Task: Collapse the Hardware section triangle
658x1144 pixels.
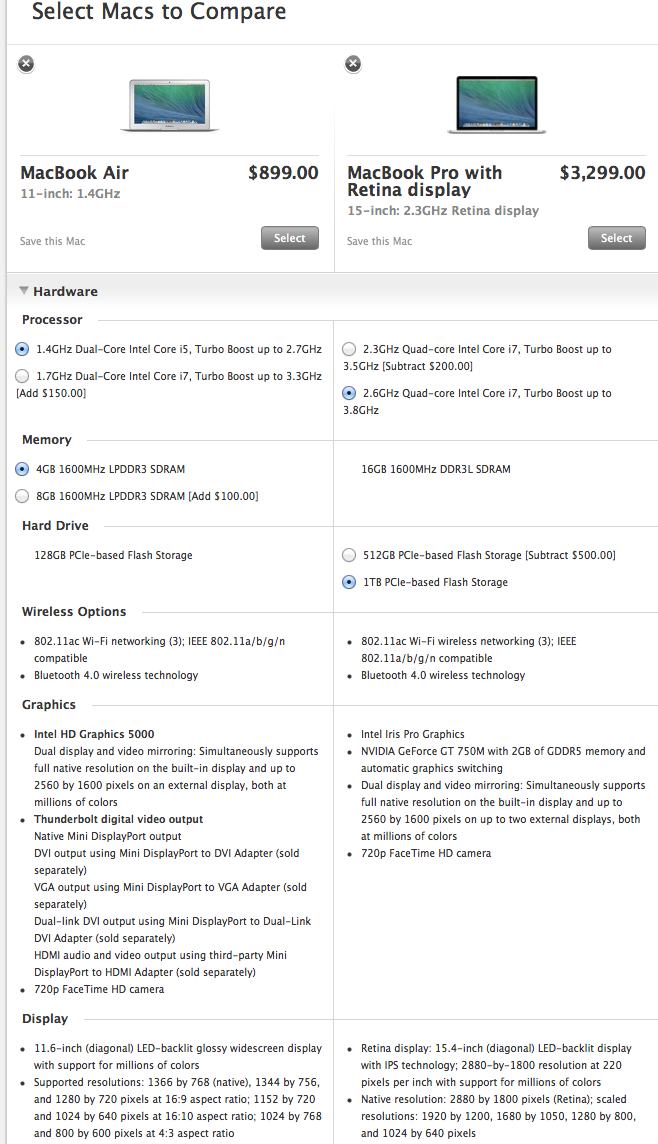Action: pos(24,291)
